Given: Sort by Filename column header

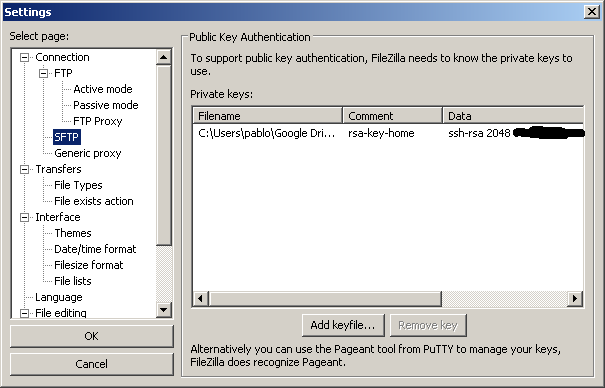Looking at the screenshot, I should click(267, 116).
